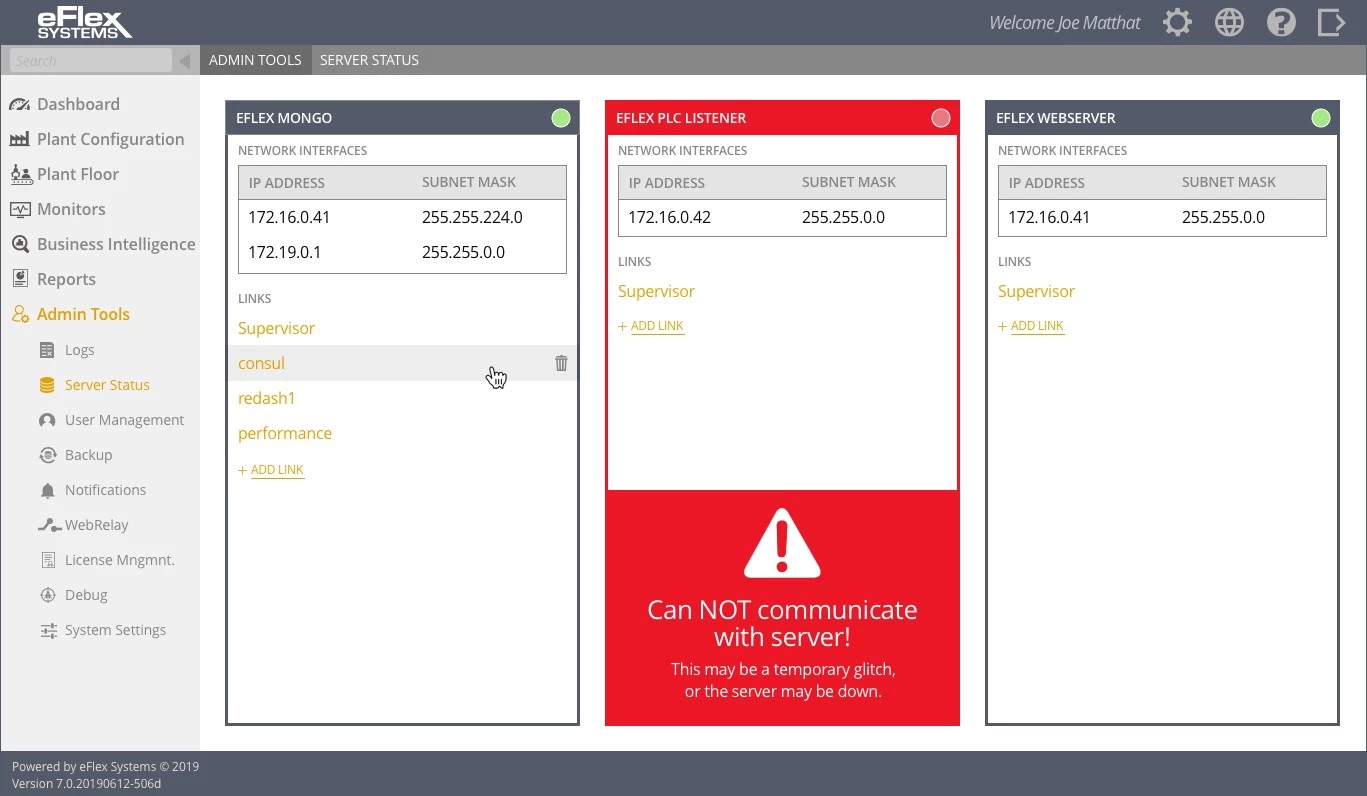Click the sidebar search field
1367x796 pixels.
[x=91, y=61]
